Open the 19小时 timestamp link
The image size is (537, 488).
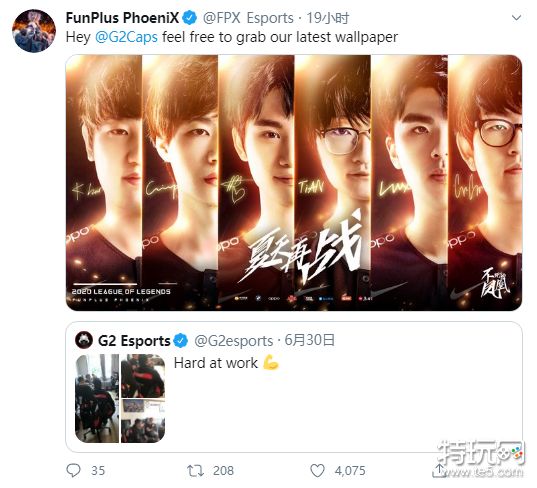328,18
